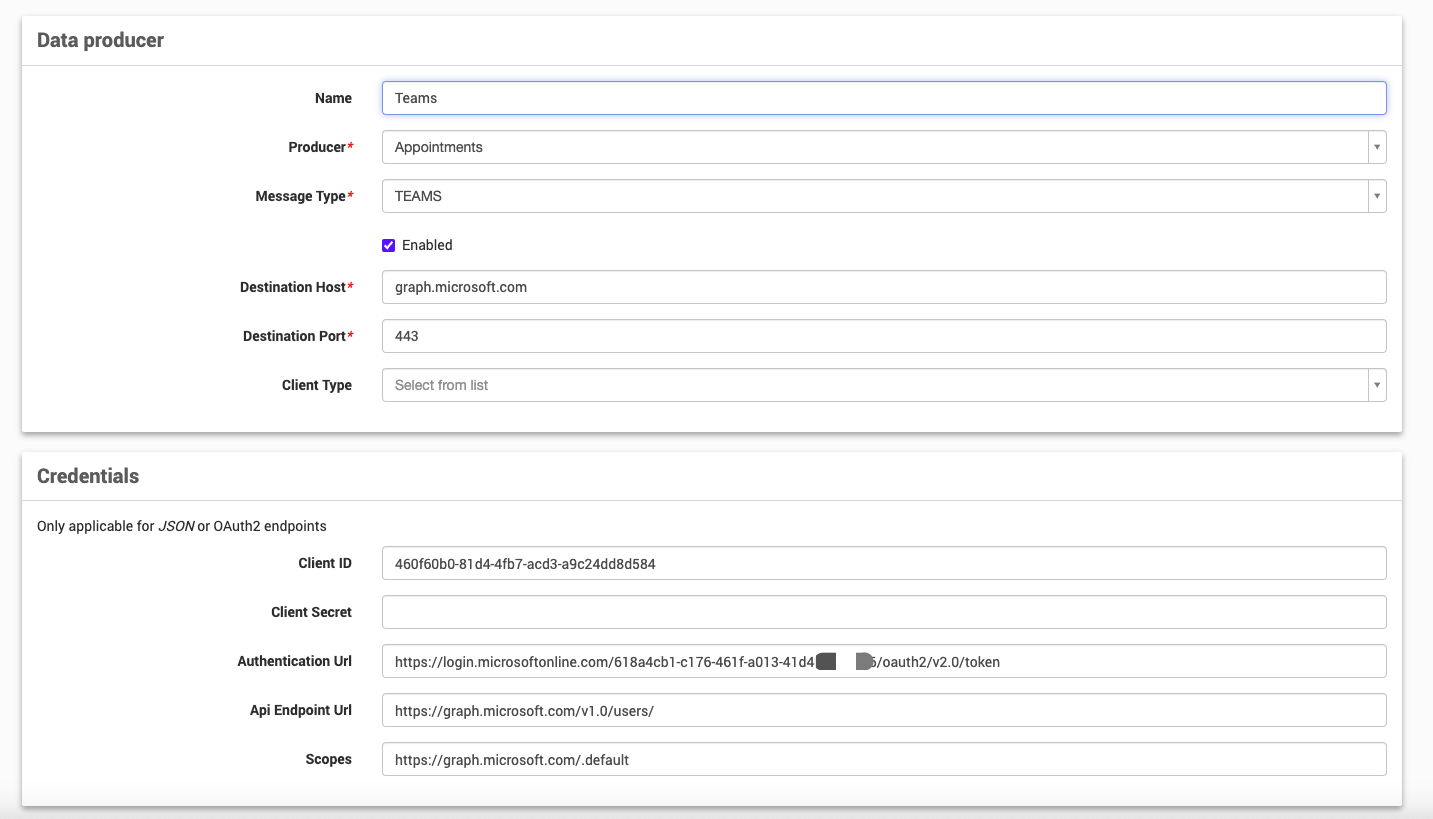
Task: Click the Scopes field label
Action: coord(328,759)
